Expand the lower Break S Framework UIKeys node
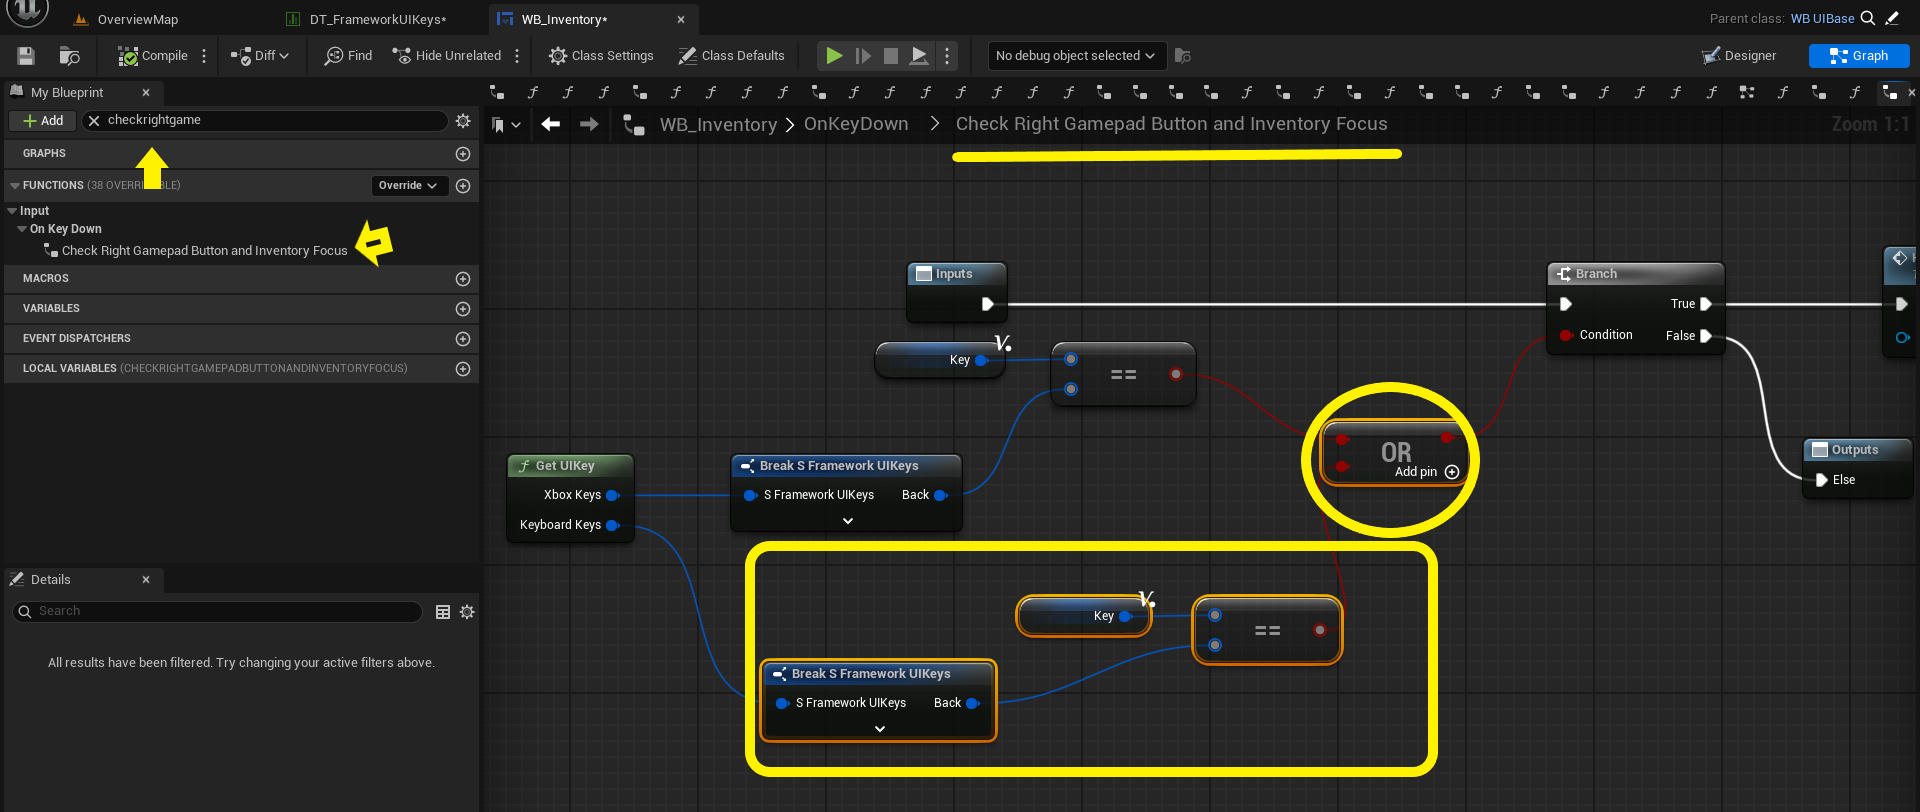Viewport: 1920px width, 812px height. pyautogui.click(x=880, y=729)
